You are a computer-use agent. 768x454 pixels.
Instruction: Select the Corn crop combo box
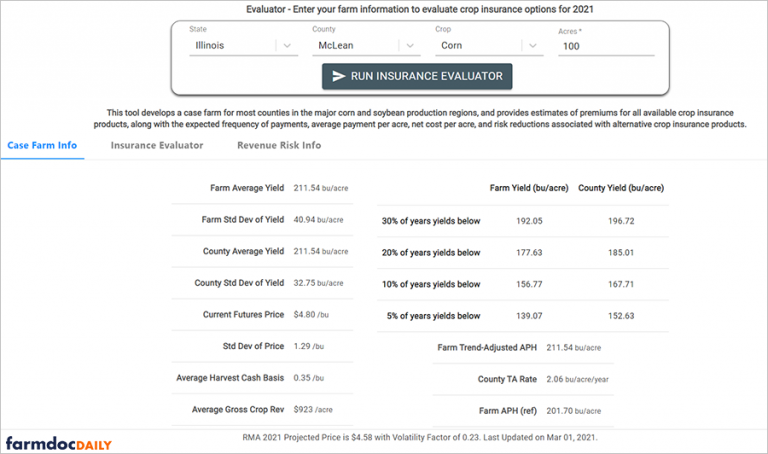click(x=489, y=46)
